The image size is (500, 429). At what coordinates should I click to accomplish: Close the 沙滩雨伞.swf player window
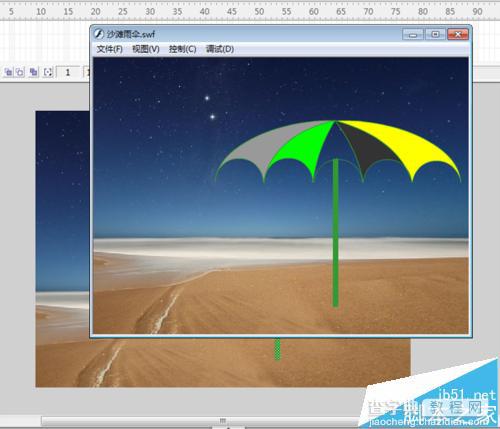point(458,34)
